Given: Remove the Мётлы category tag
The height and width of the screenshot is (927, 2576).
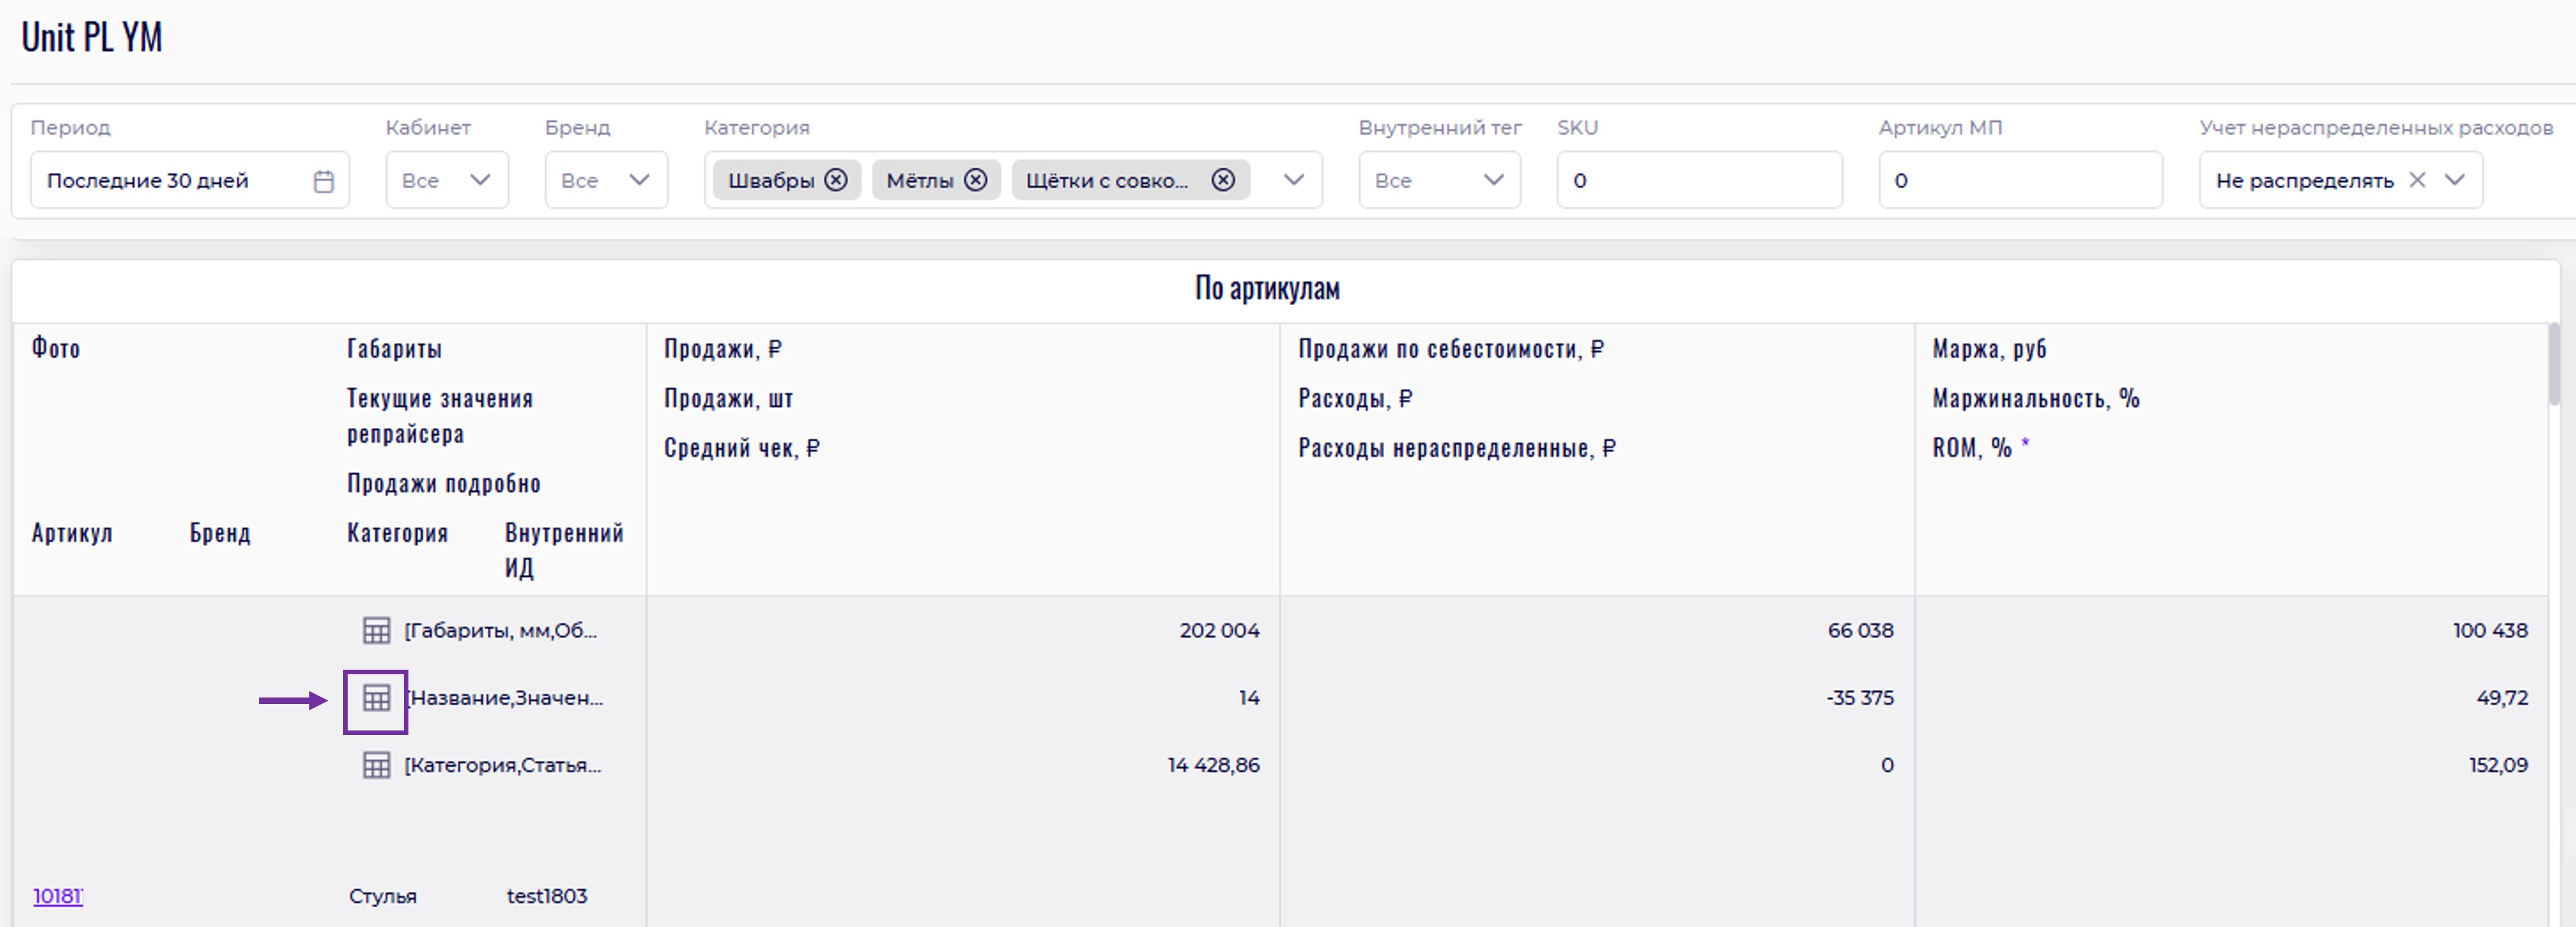Looking at the screenshot, I should coord(975,180).
